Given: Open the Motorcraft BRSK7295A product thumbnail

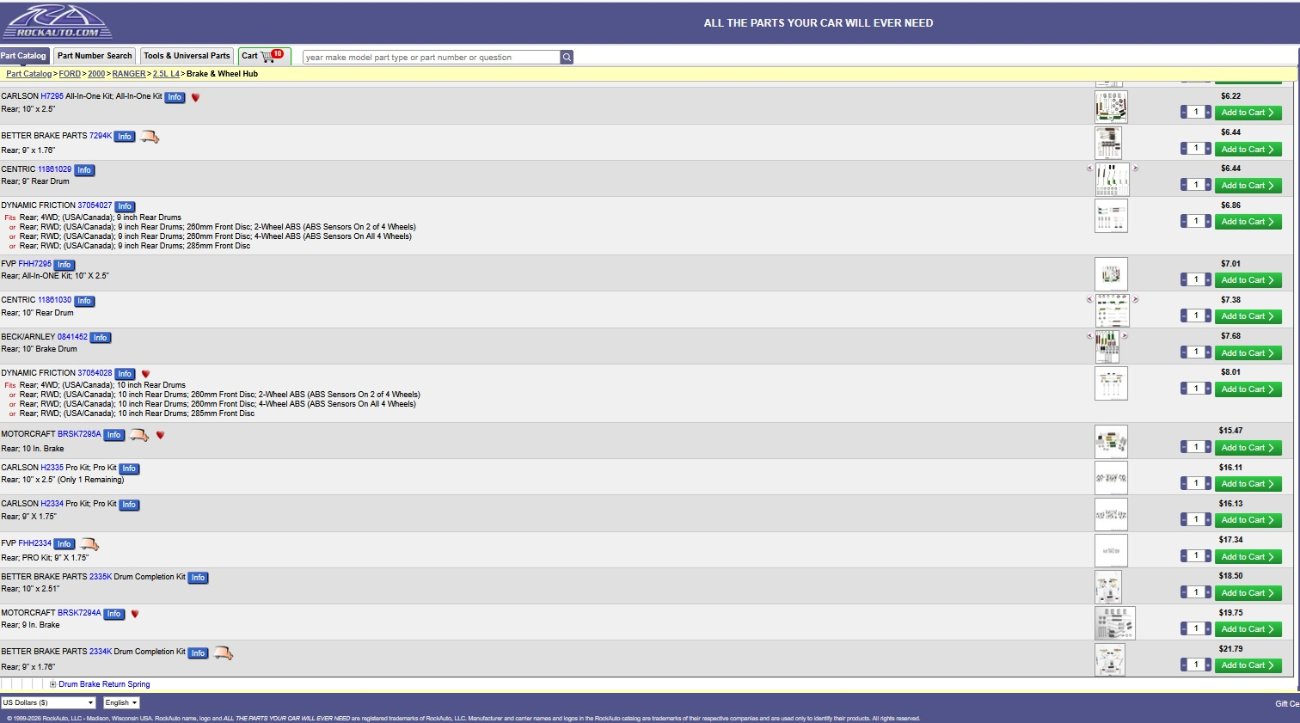Looking at the screenshot, I should coord(1111,441).
